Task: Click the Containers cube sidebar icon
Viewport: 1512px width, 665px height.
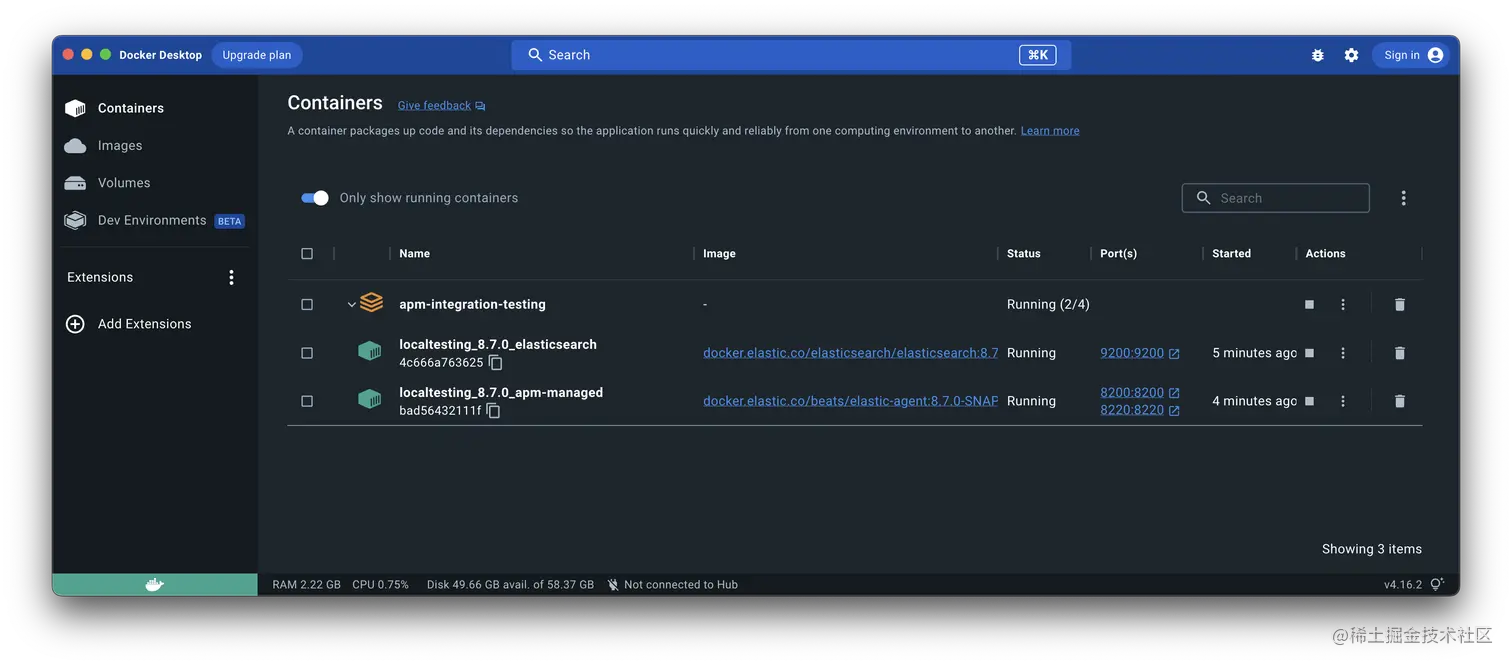Action: click(x=75, y=108)
